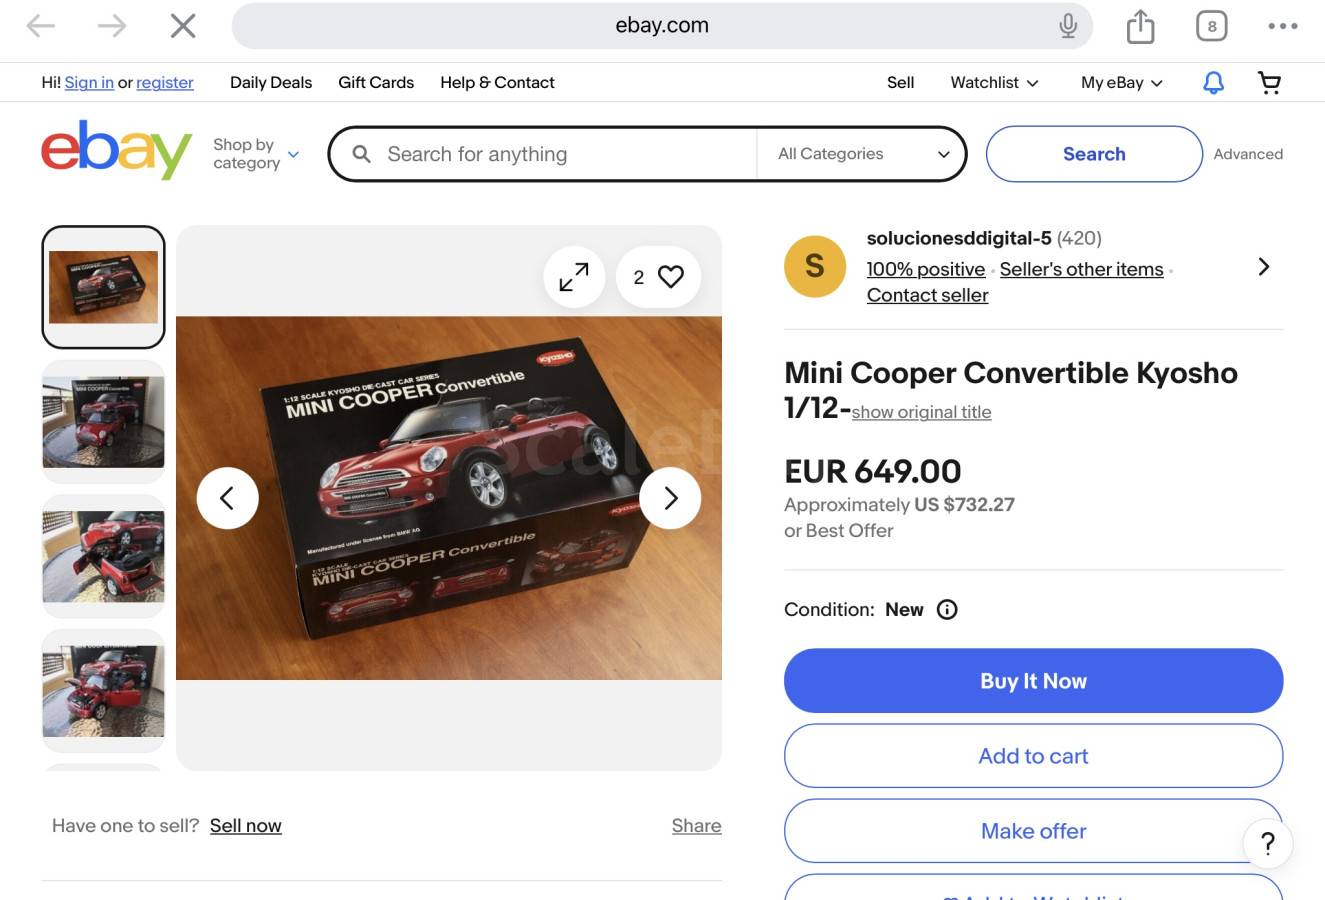Go to the previous product image

[x=227, y=498]
